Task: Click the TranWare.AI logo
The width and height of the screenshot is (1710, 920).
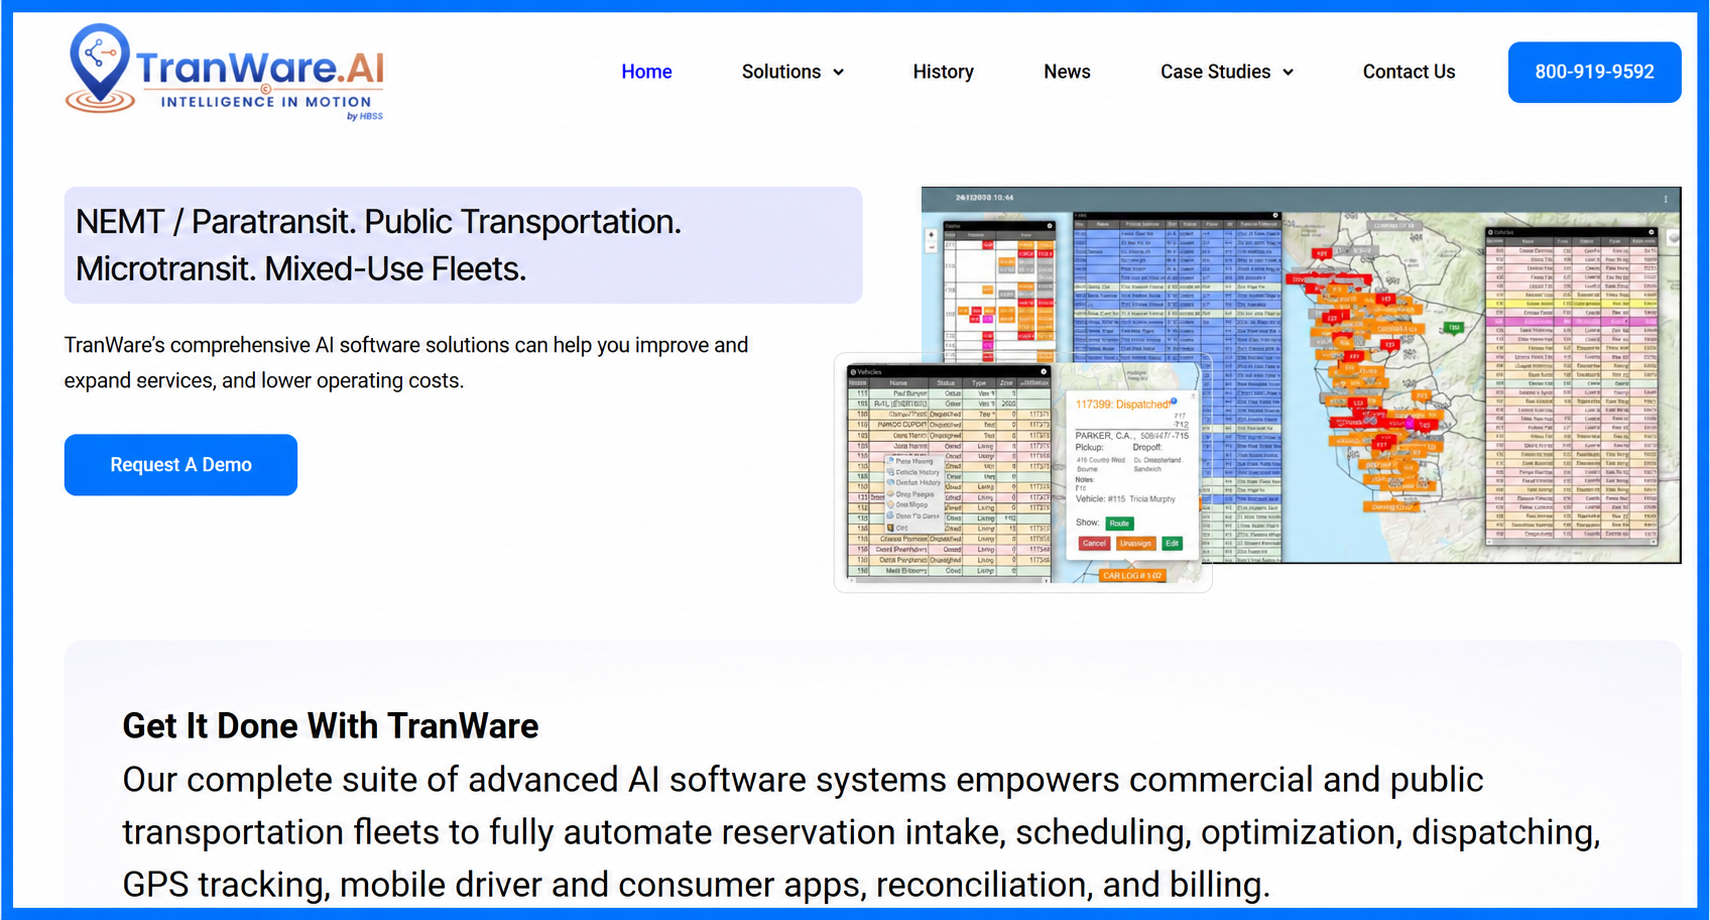Action: point(225,72)
